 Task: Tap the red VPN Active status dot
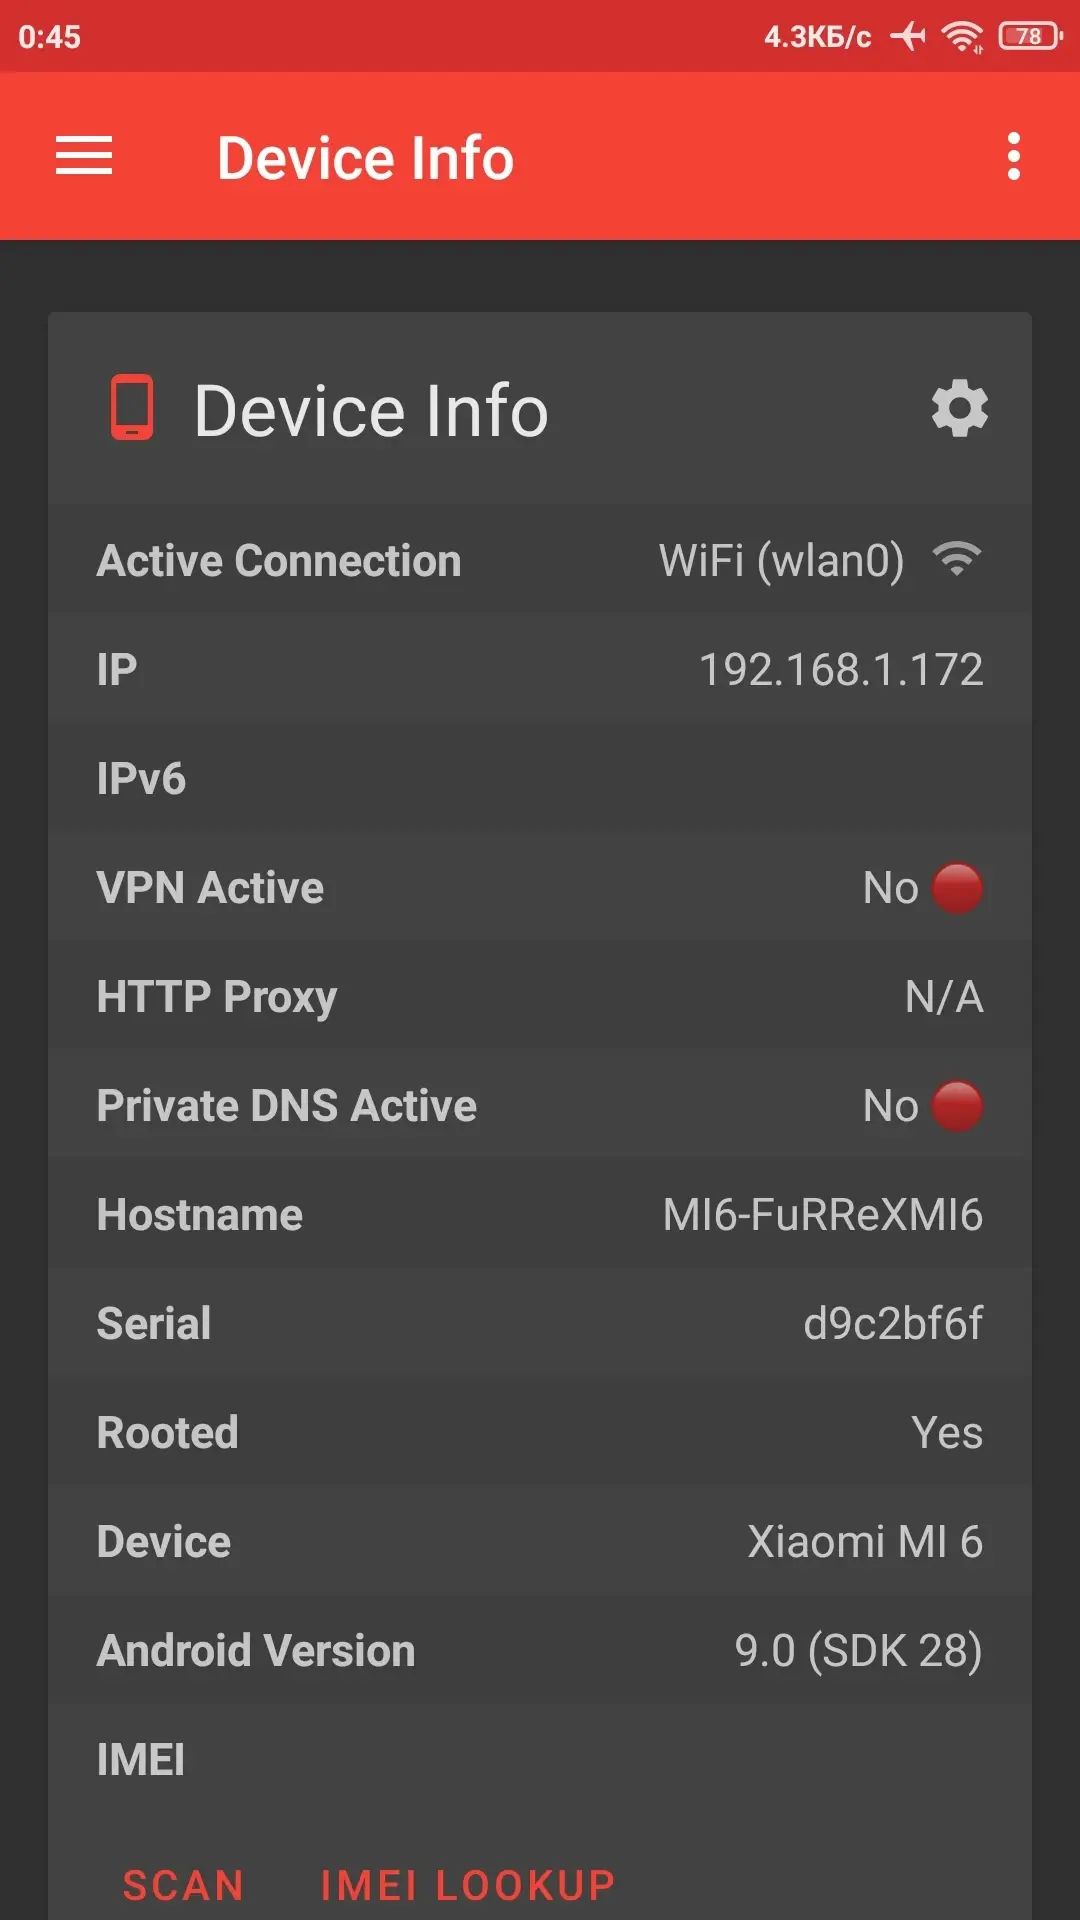pos(958,888)
